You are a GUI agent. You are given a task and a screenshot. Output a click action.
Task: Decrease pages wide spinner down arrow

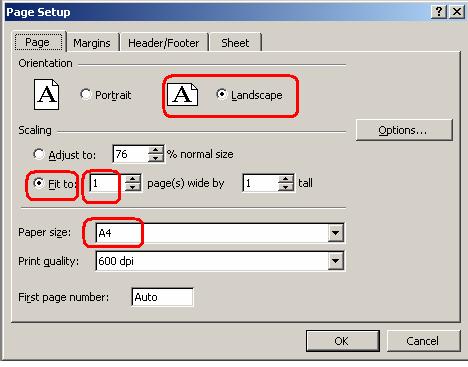pos(133,187)
